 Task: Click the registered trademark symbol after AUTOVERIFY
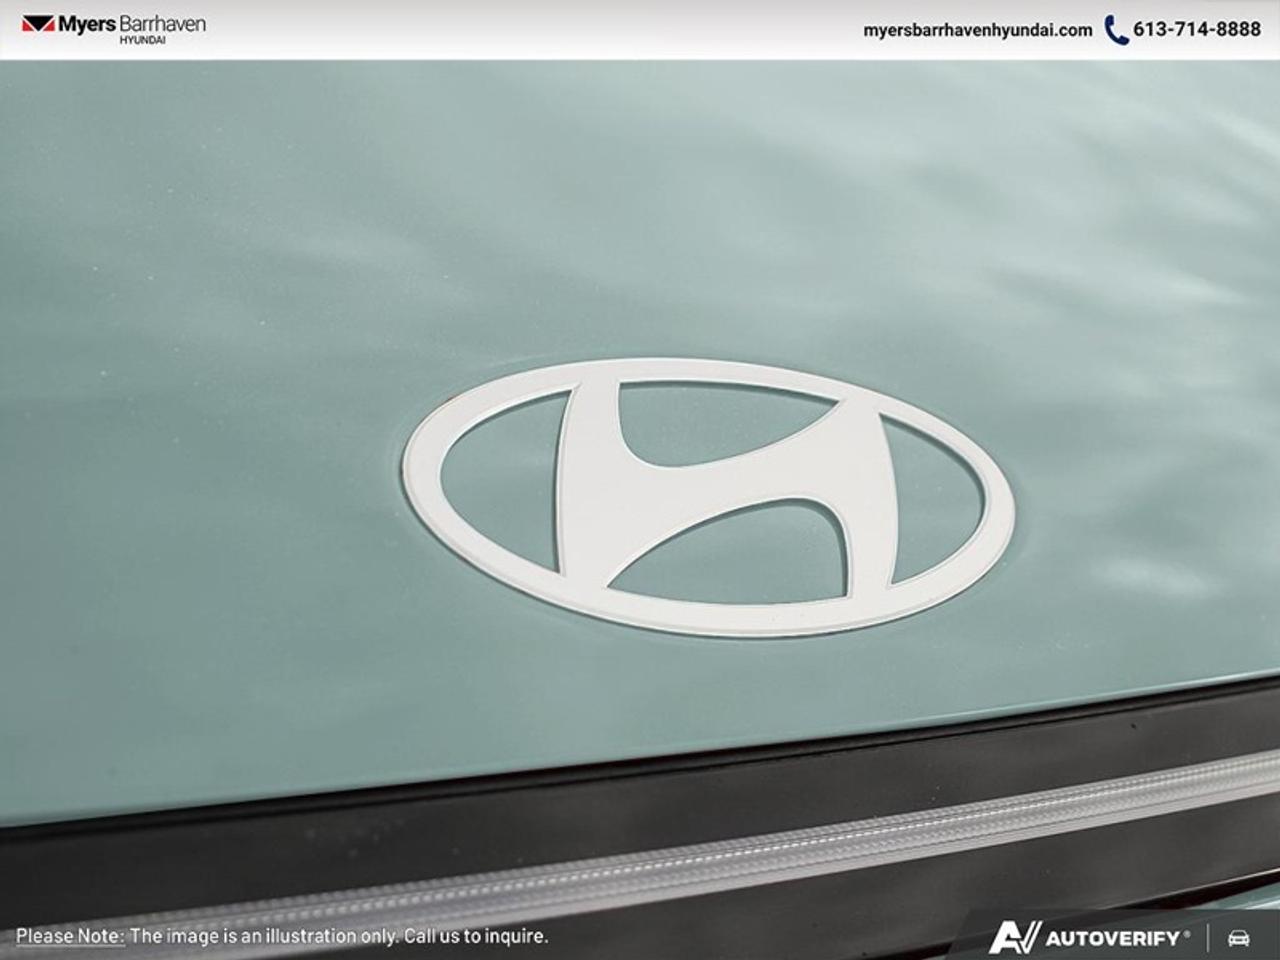(1186, 933)
